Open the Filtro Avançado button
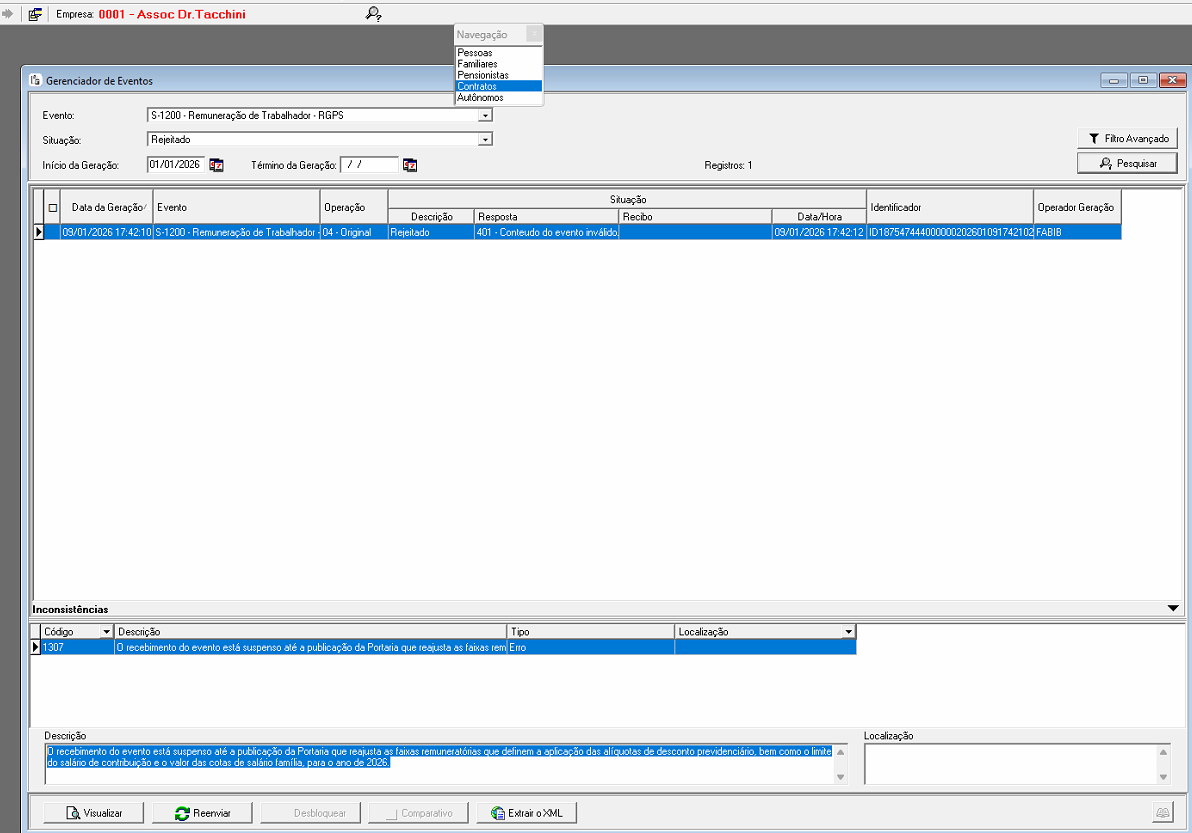This screenshot has height=833, width=1192. click(1127, 138)
